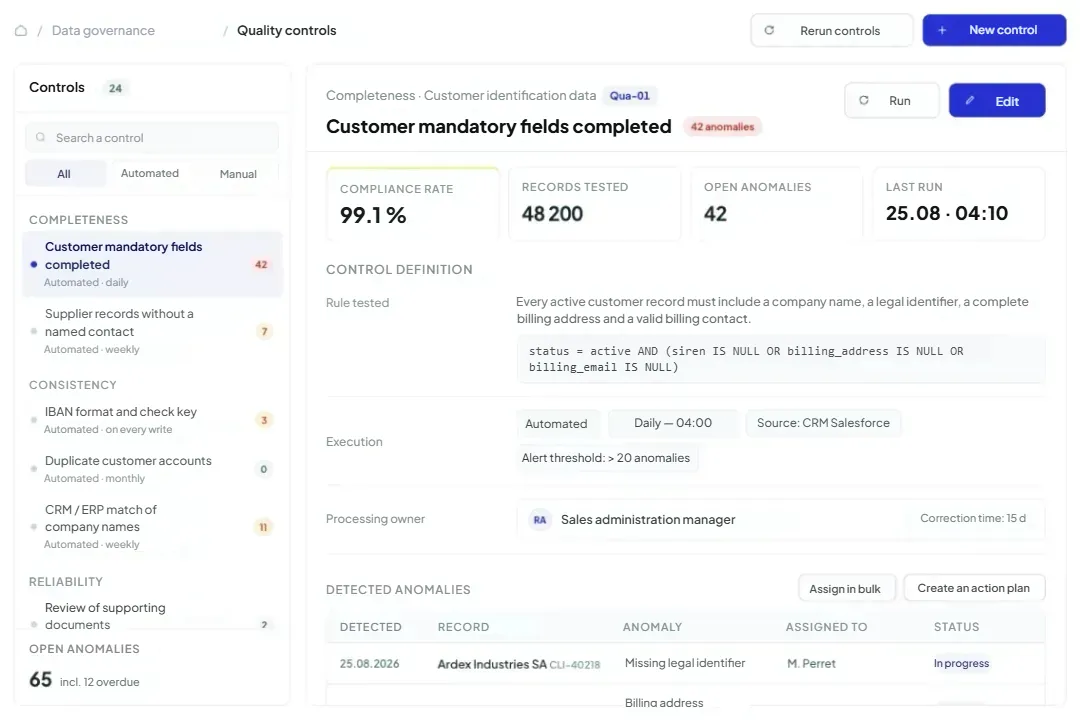Screen dimensions: 1080x720
Task: Click the 3 badge for IBAN format
Action: [264, 420]
